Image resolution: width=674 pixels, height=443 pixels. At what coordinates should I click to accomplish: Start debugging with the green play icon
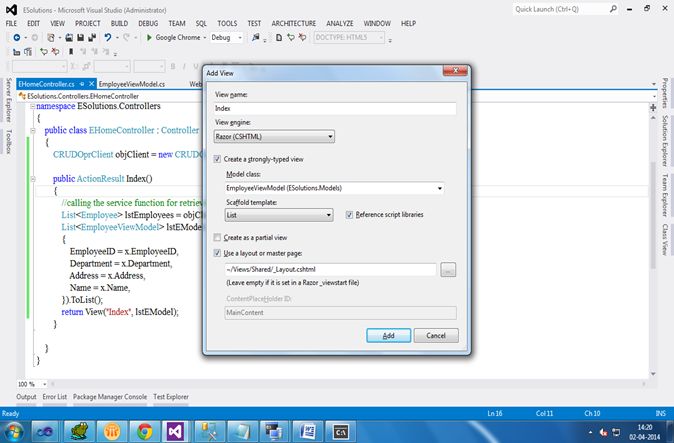click(x=149, y=38)
